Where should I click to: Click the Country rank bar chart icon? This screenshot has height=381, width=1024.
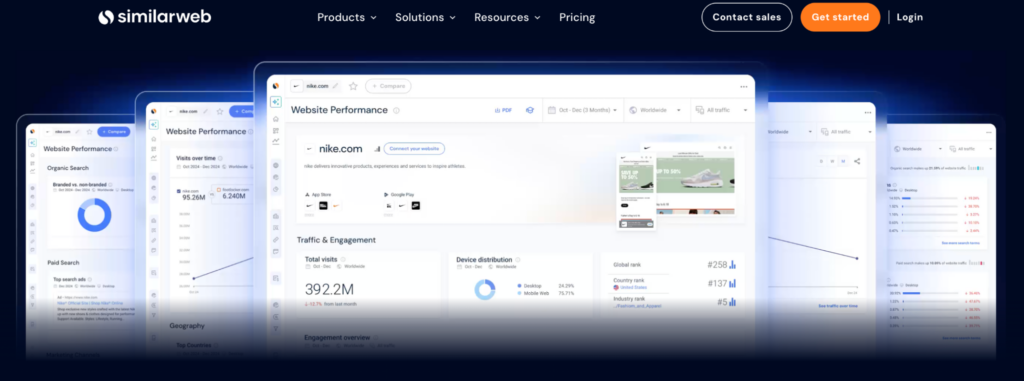(732, 284)
